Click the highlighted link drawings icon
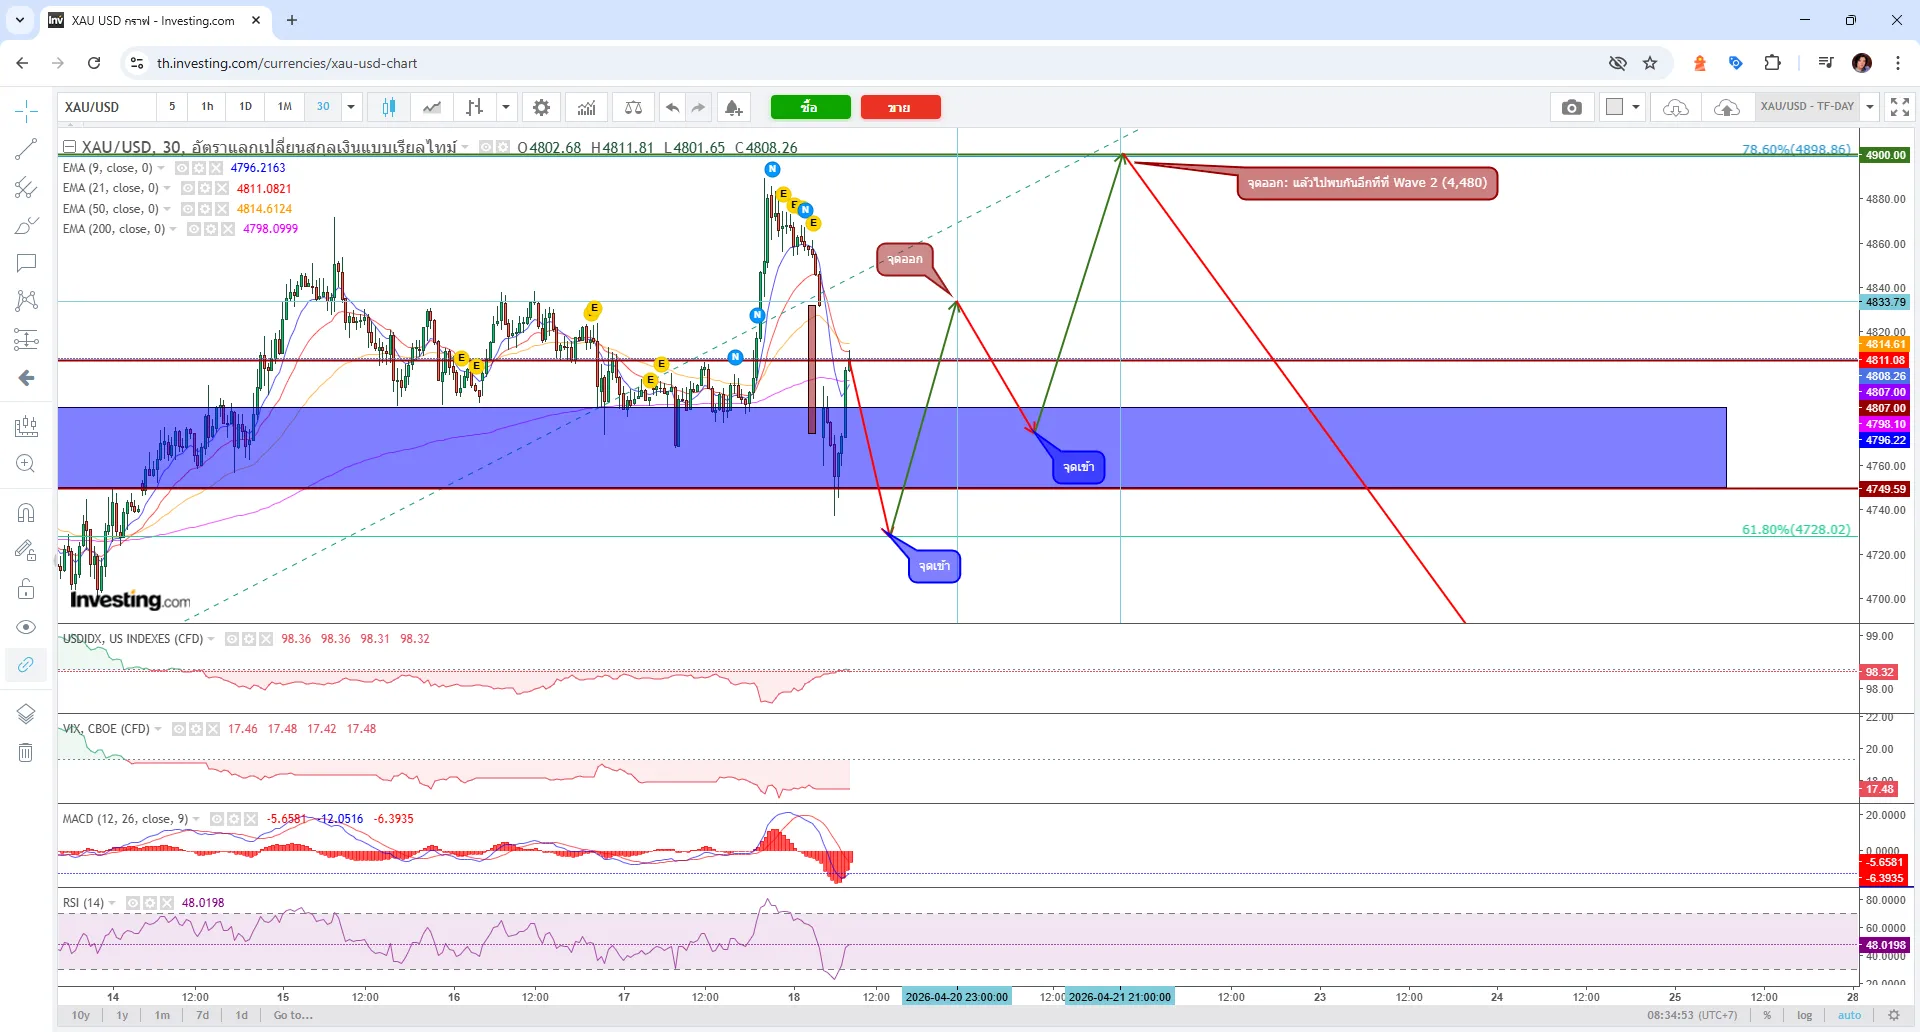This screenshot has width=1920, height=1032. 27,664
